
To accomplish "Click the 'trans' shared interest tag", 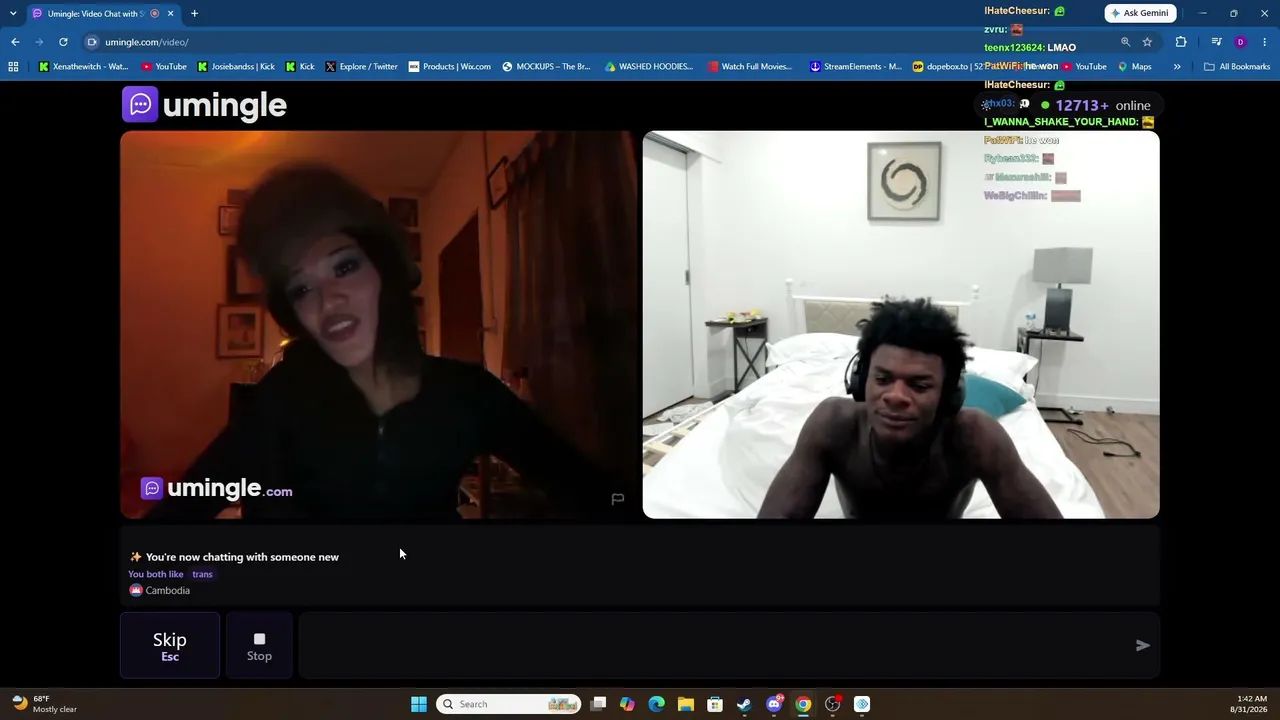I will [x=202, y=574].
